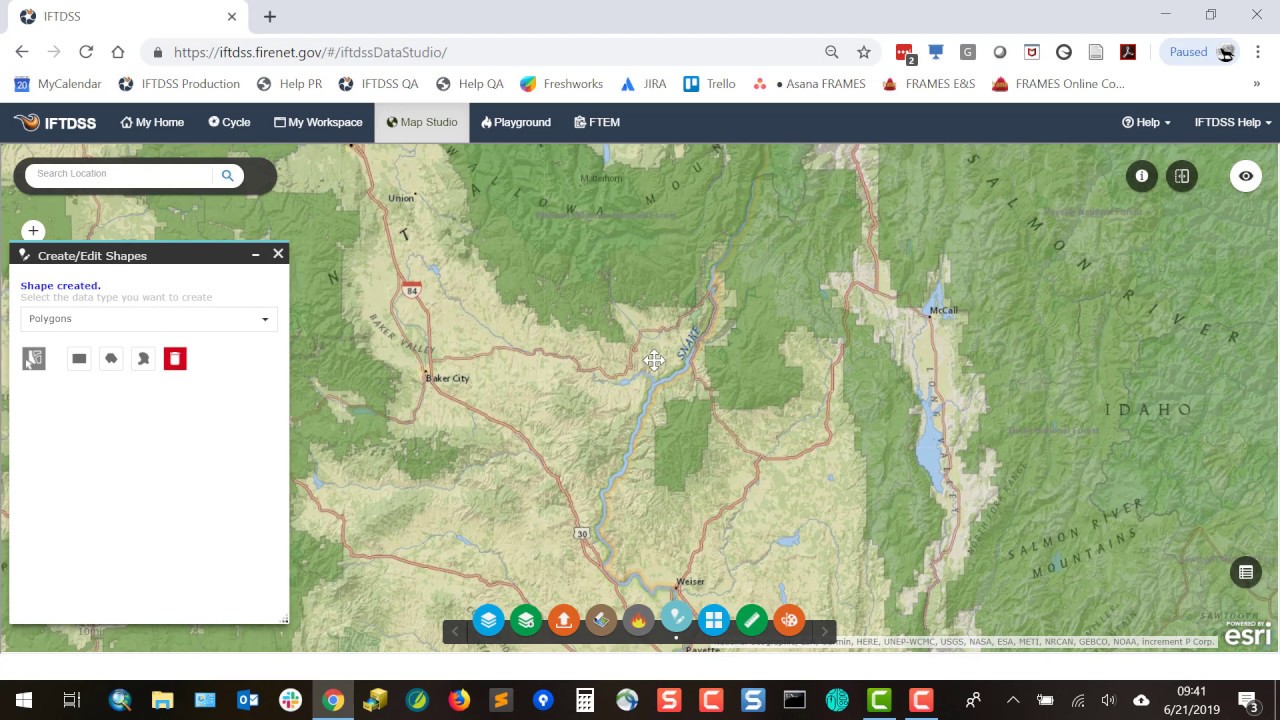
Task: Go to next widget page arrow
Action: click(824, 631)
